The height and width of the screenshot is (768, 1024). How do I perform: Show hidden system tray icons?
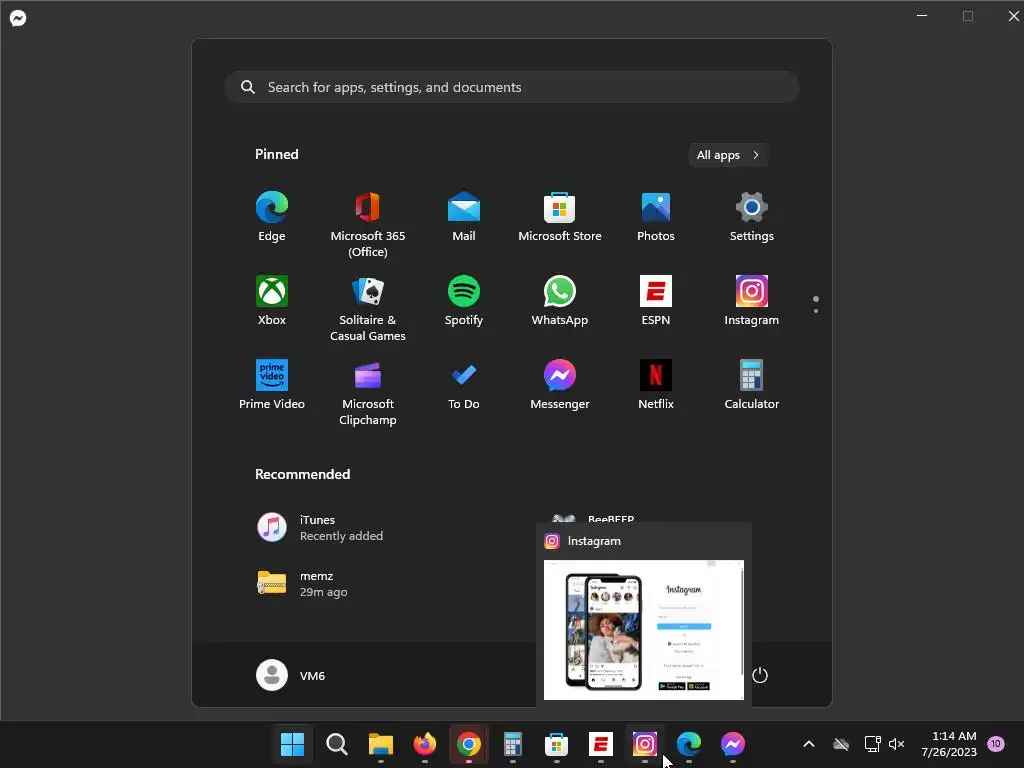pos(808,744)
